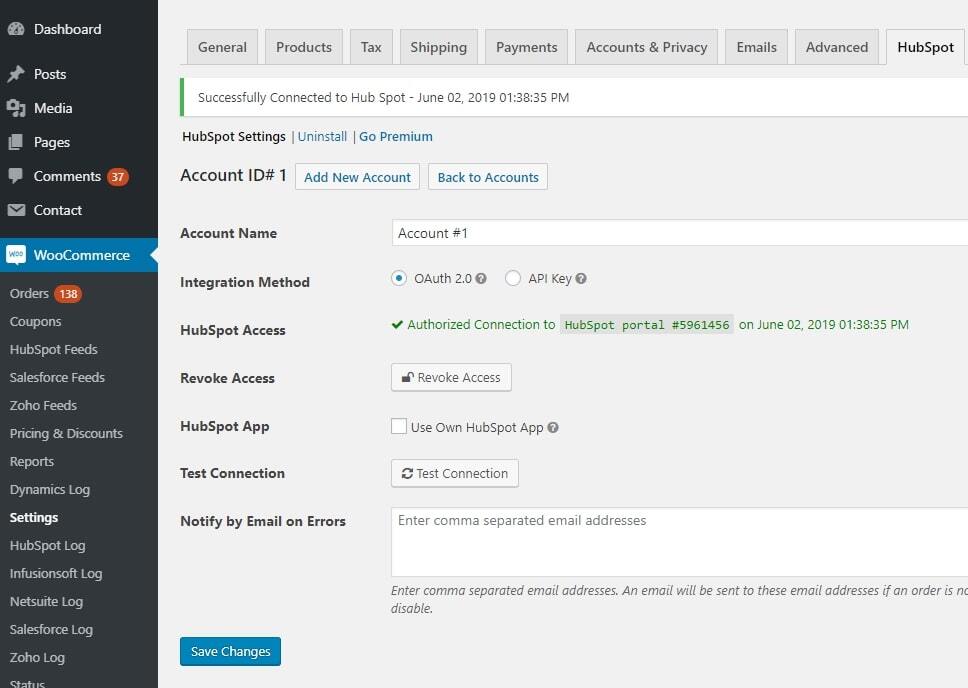Open Zoho Feeds submenu item

(43, 405)
